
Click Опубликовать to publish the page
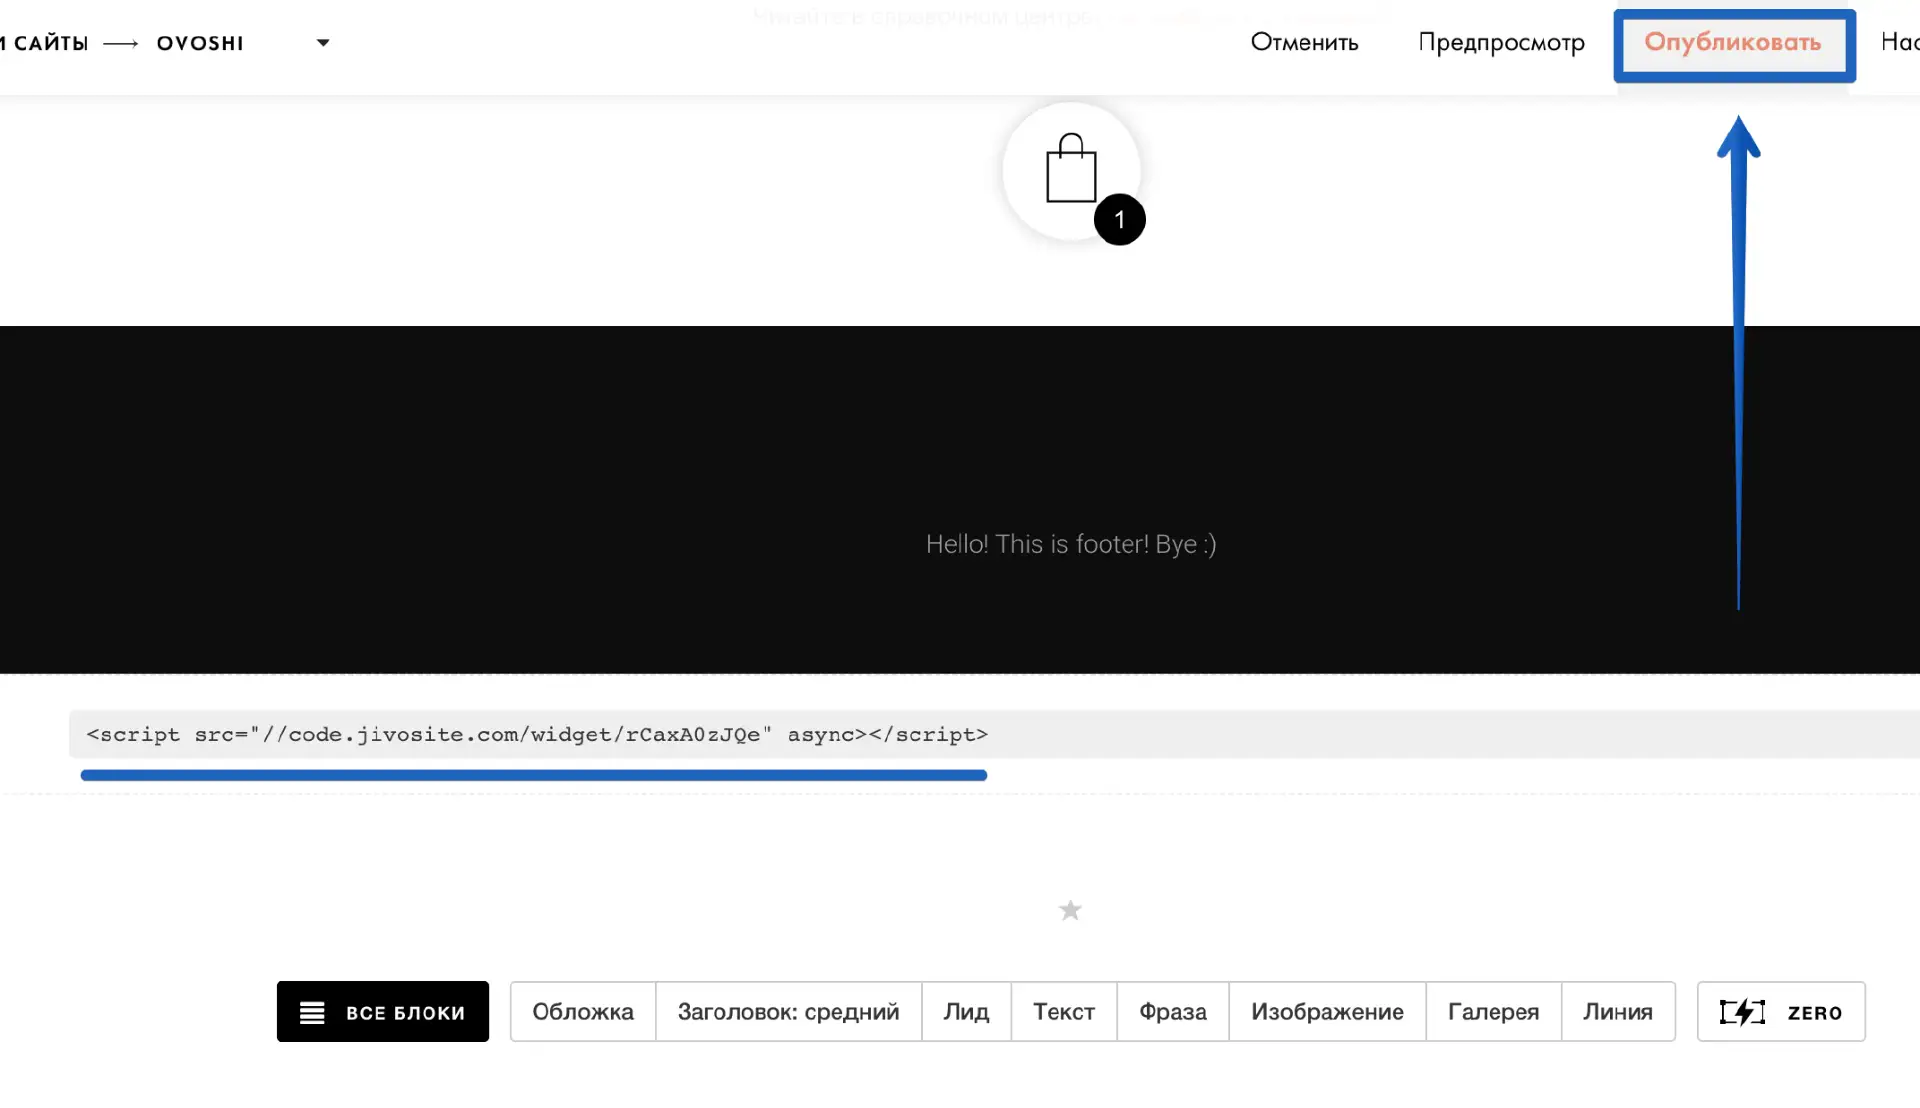click(1733, 43)
